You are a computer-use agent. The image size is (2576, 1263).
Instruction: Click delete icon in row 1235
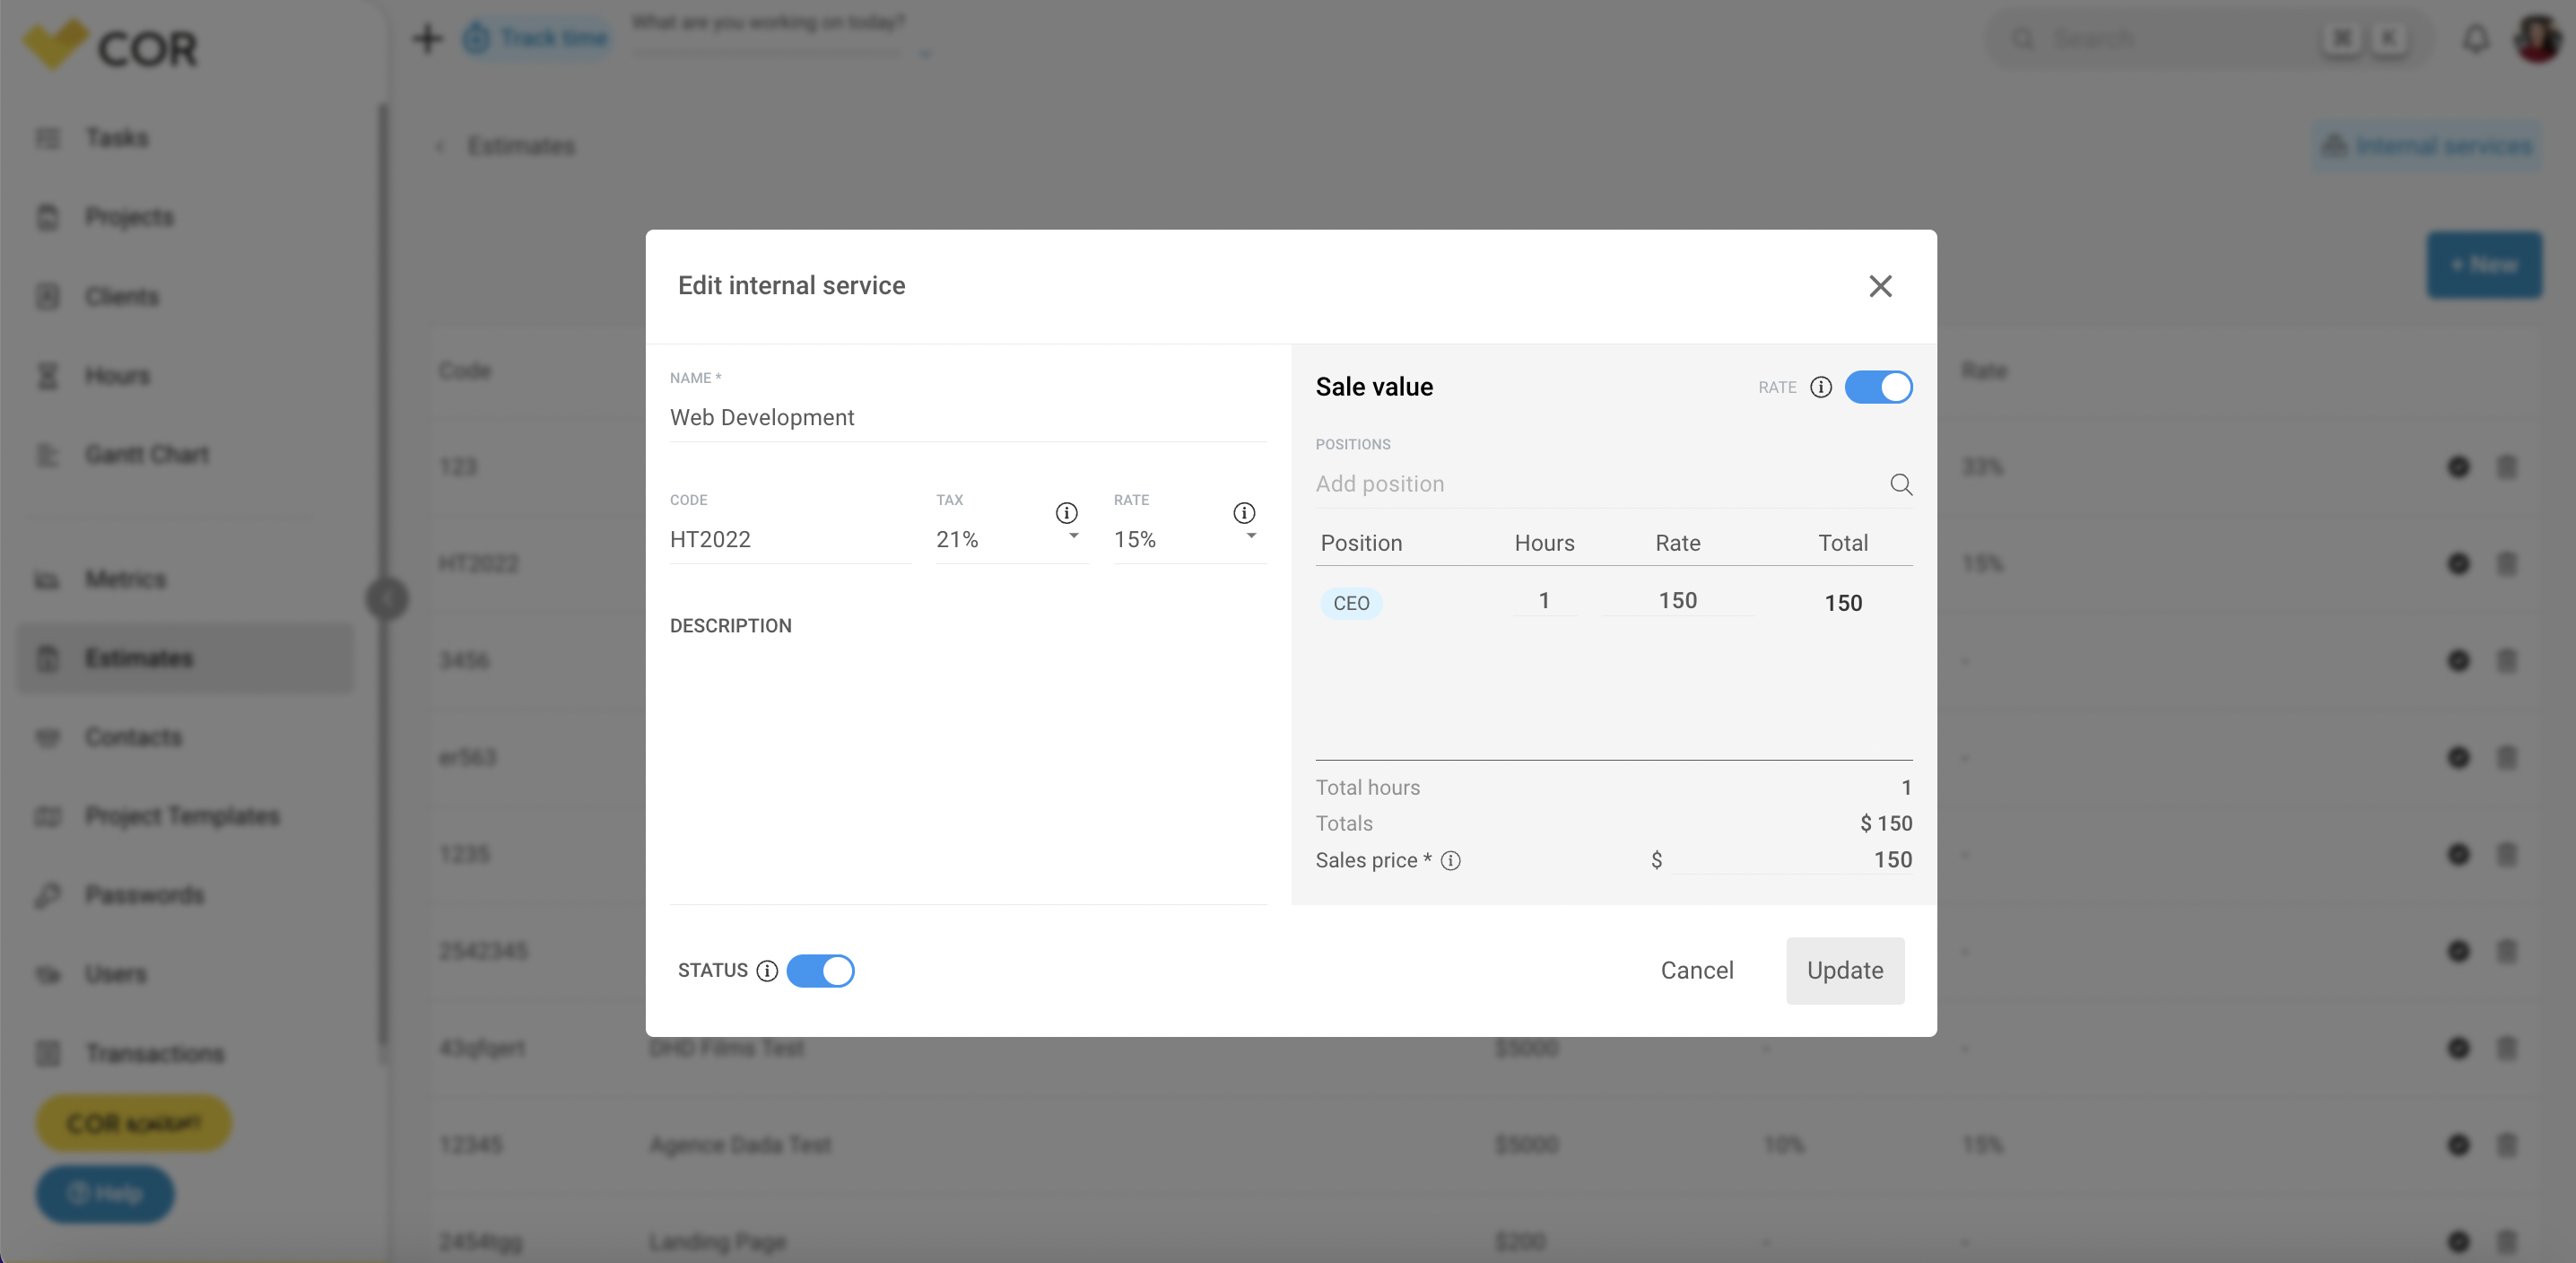click(x=2506, y=855)
